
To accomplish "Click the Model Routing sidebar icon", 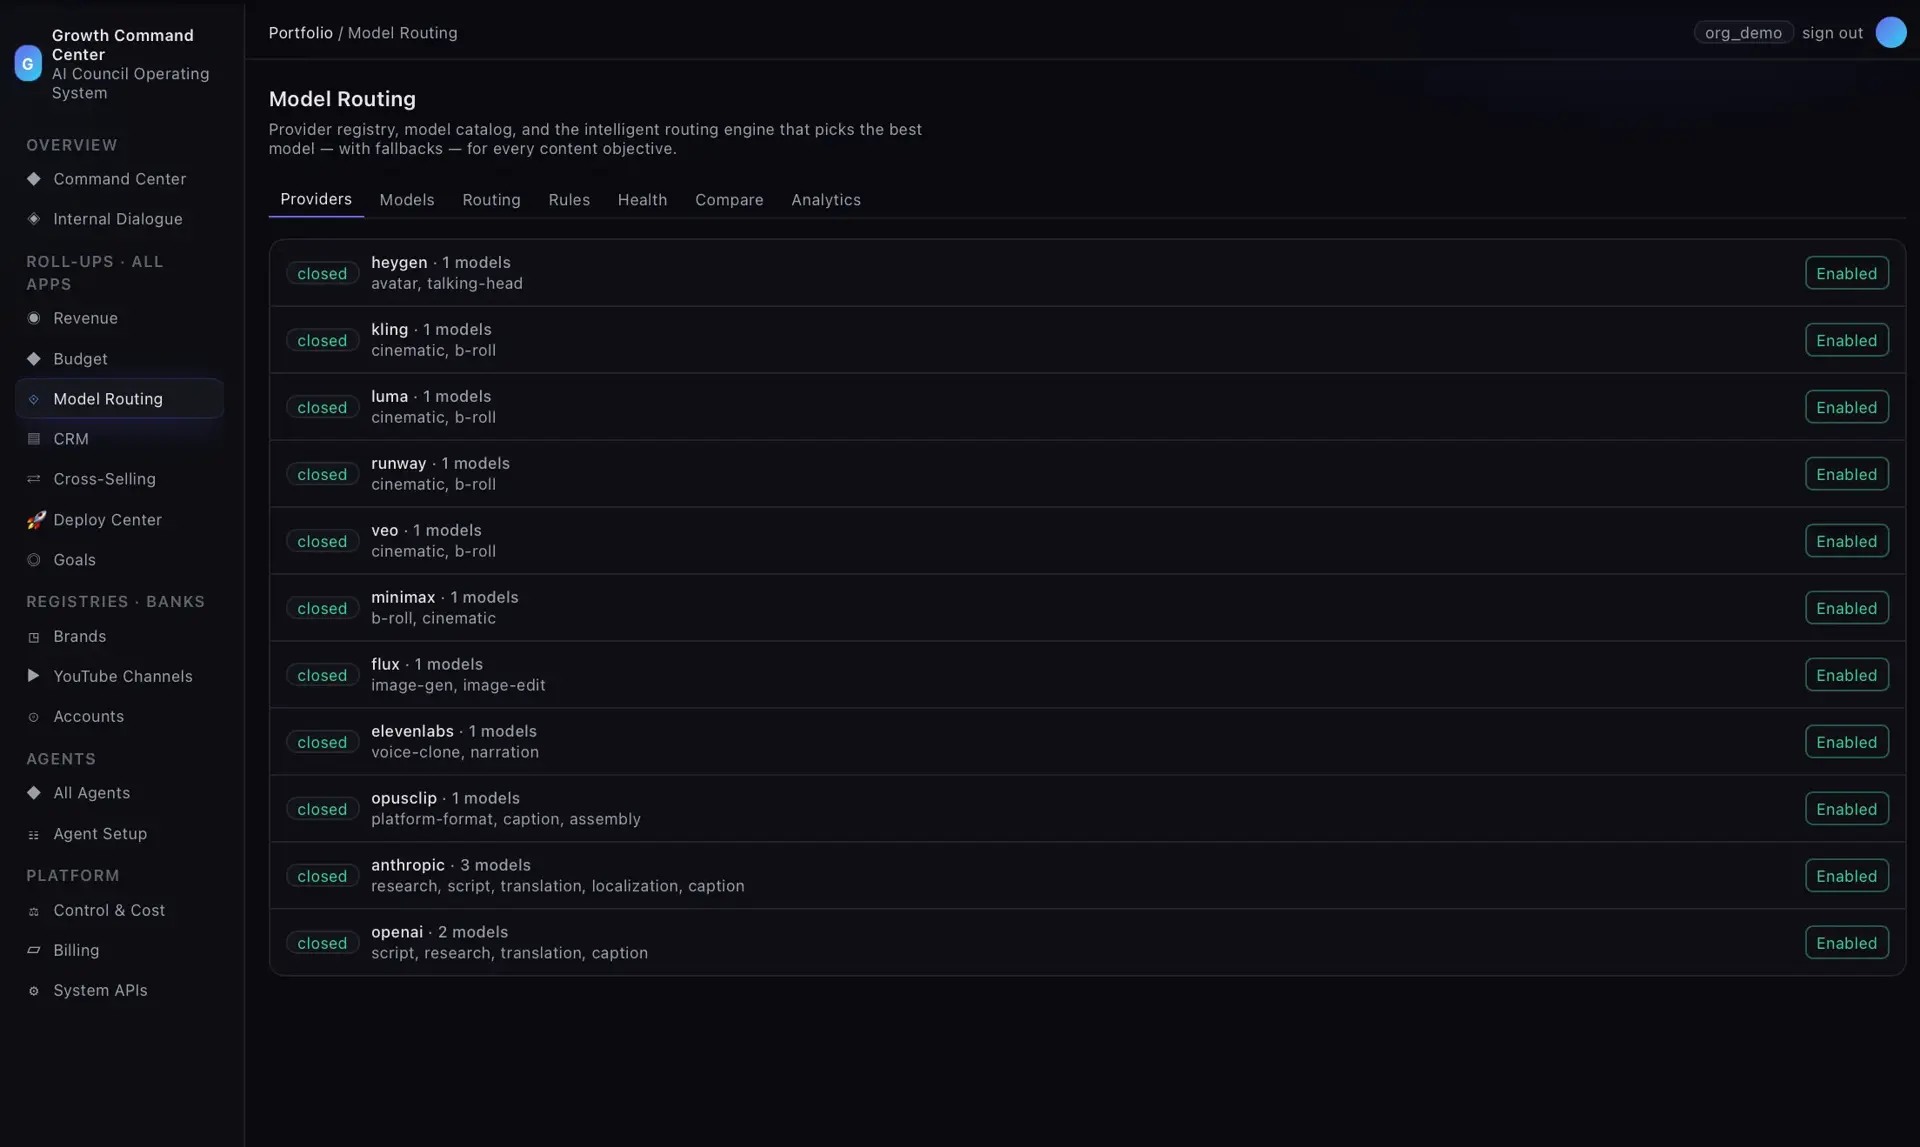I will point(34,399).
